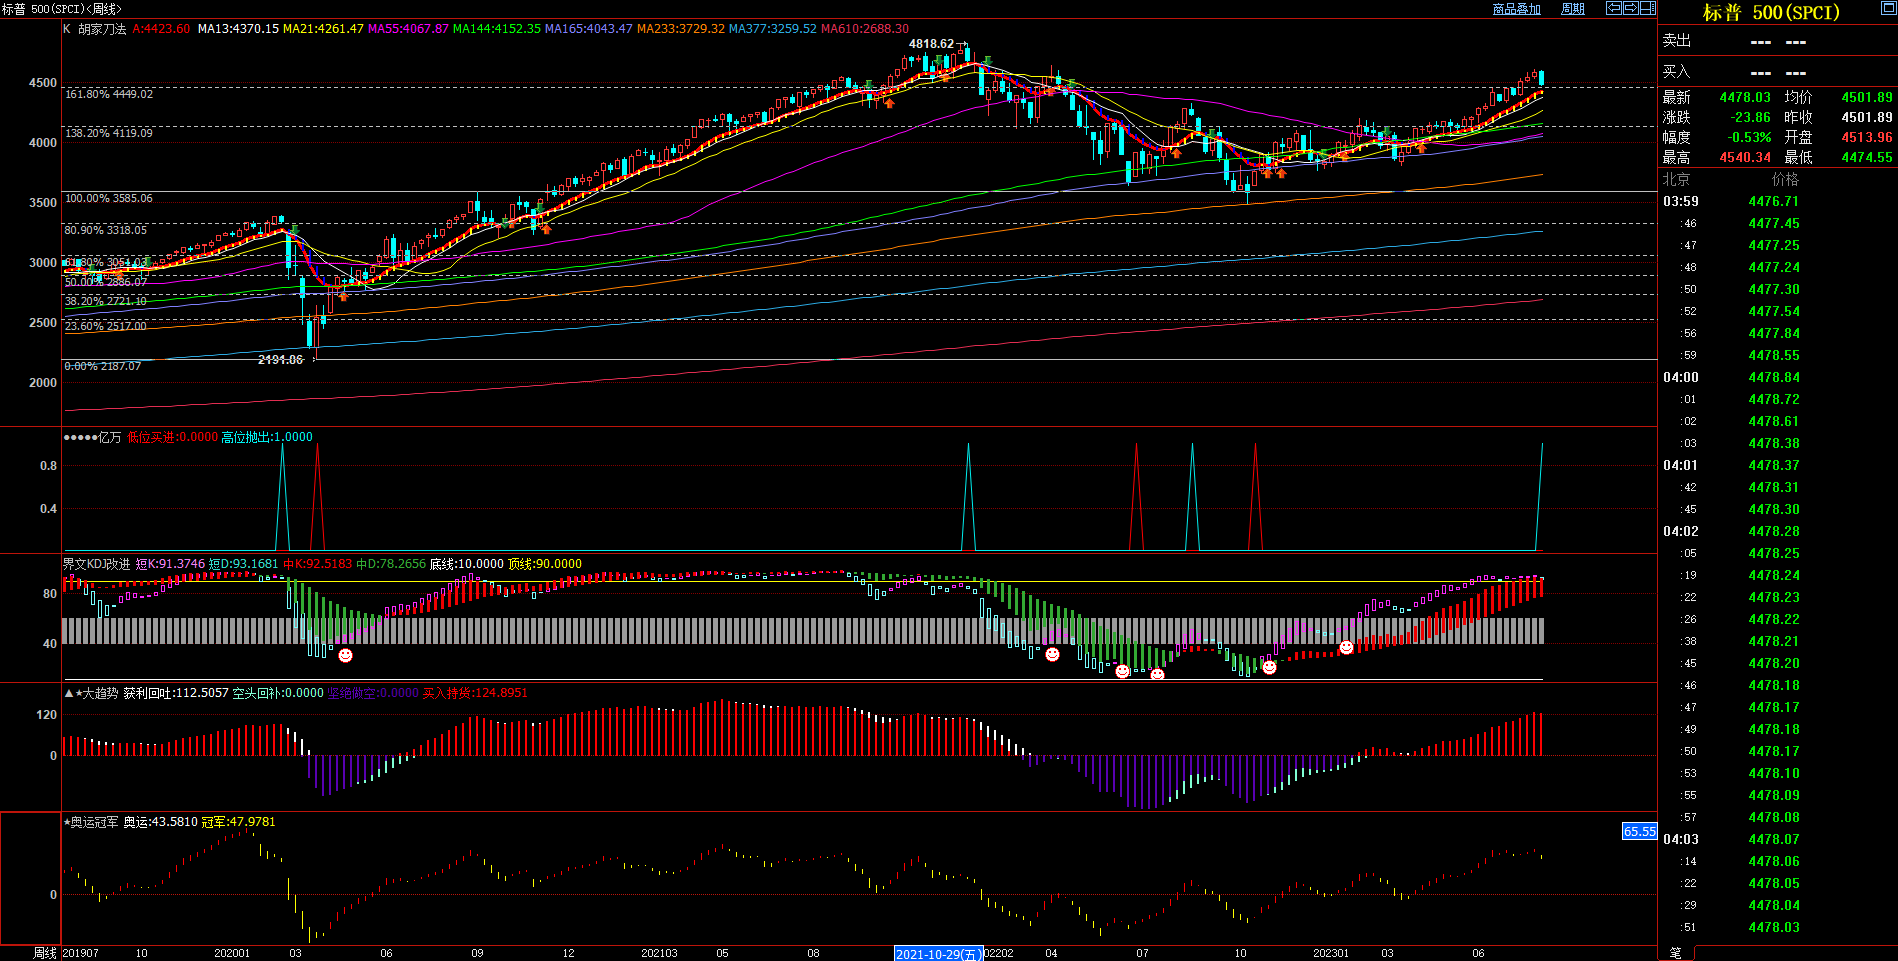Click the triangle icon before 大趋势 indicator

click(69, 693)
